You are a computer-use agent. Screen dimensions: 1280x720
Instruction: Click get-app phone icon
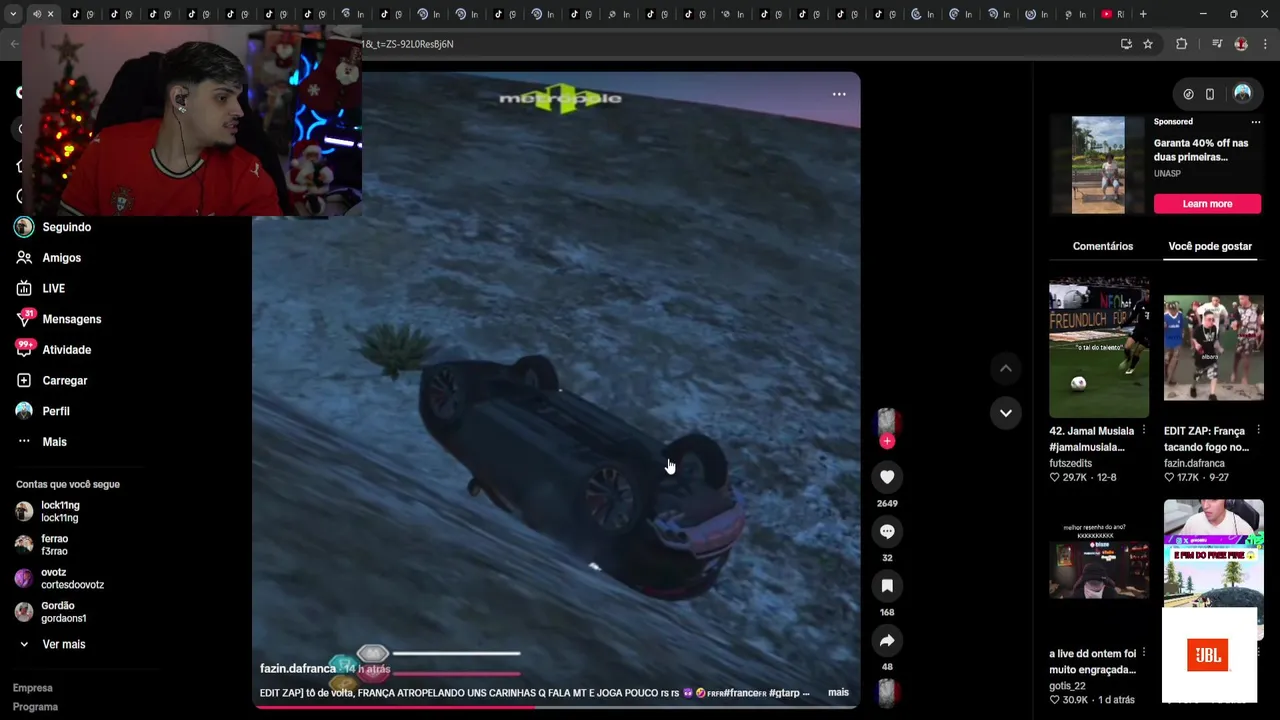[x=1210, y=94]
